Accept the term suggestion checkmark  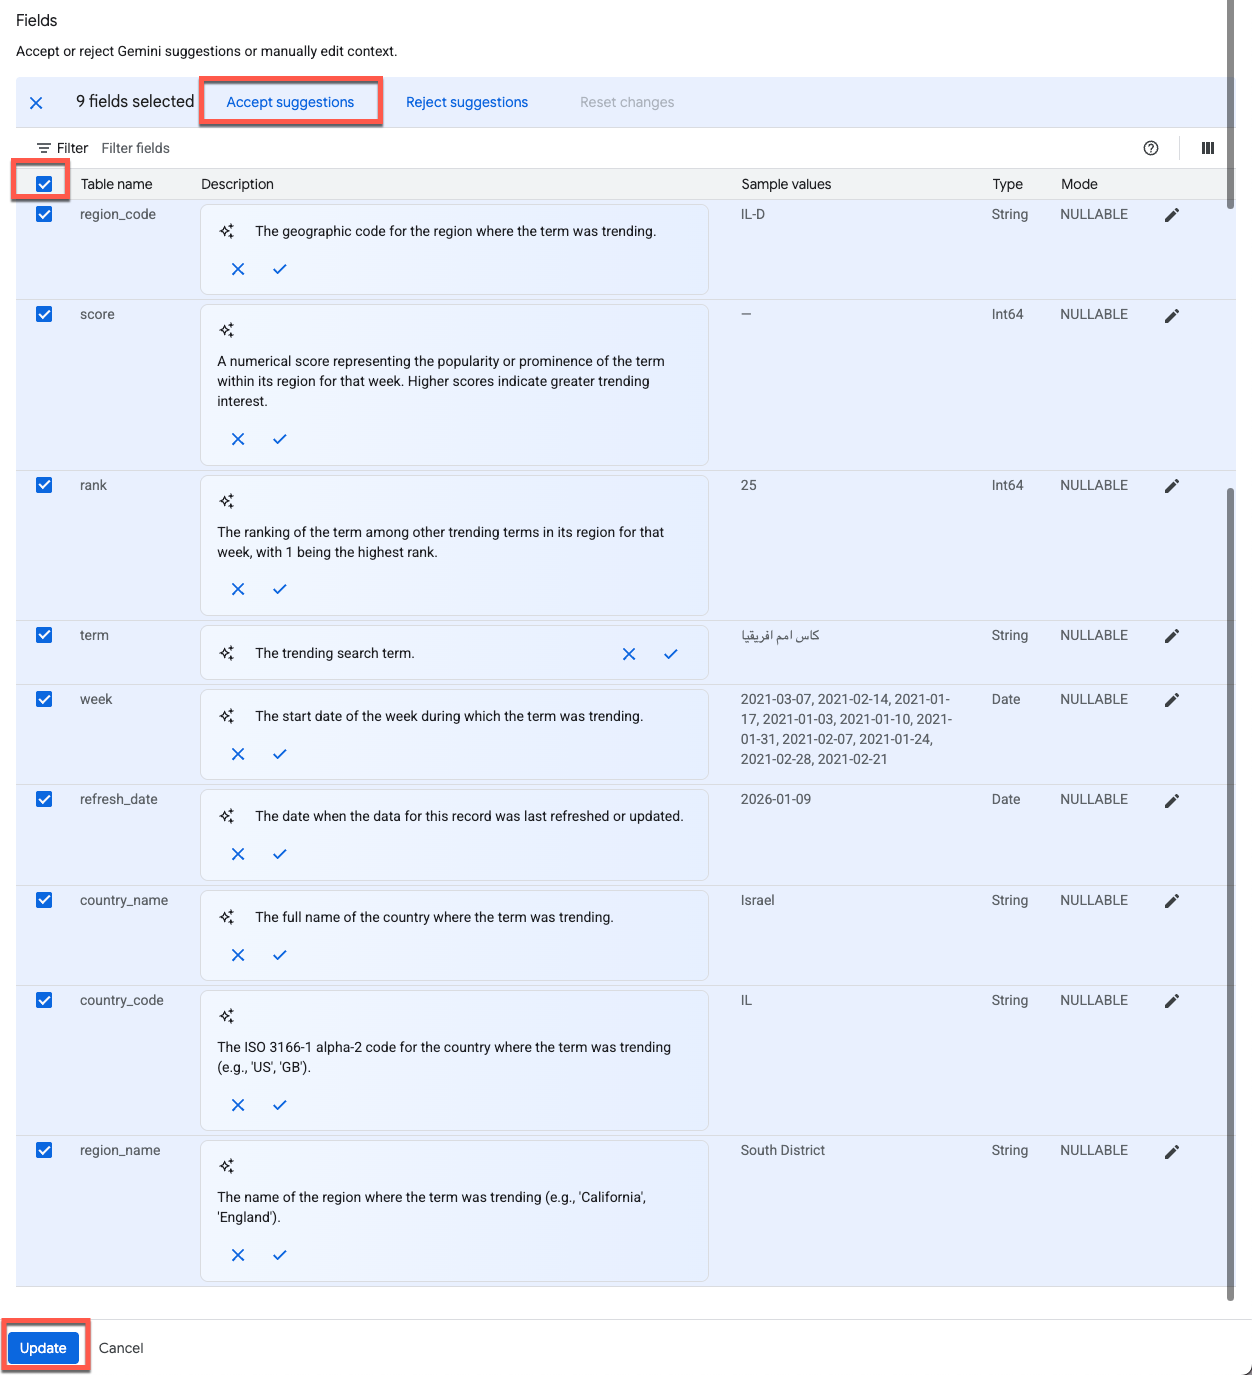[671, 654]
